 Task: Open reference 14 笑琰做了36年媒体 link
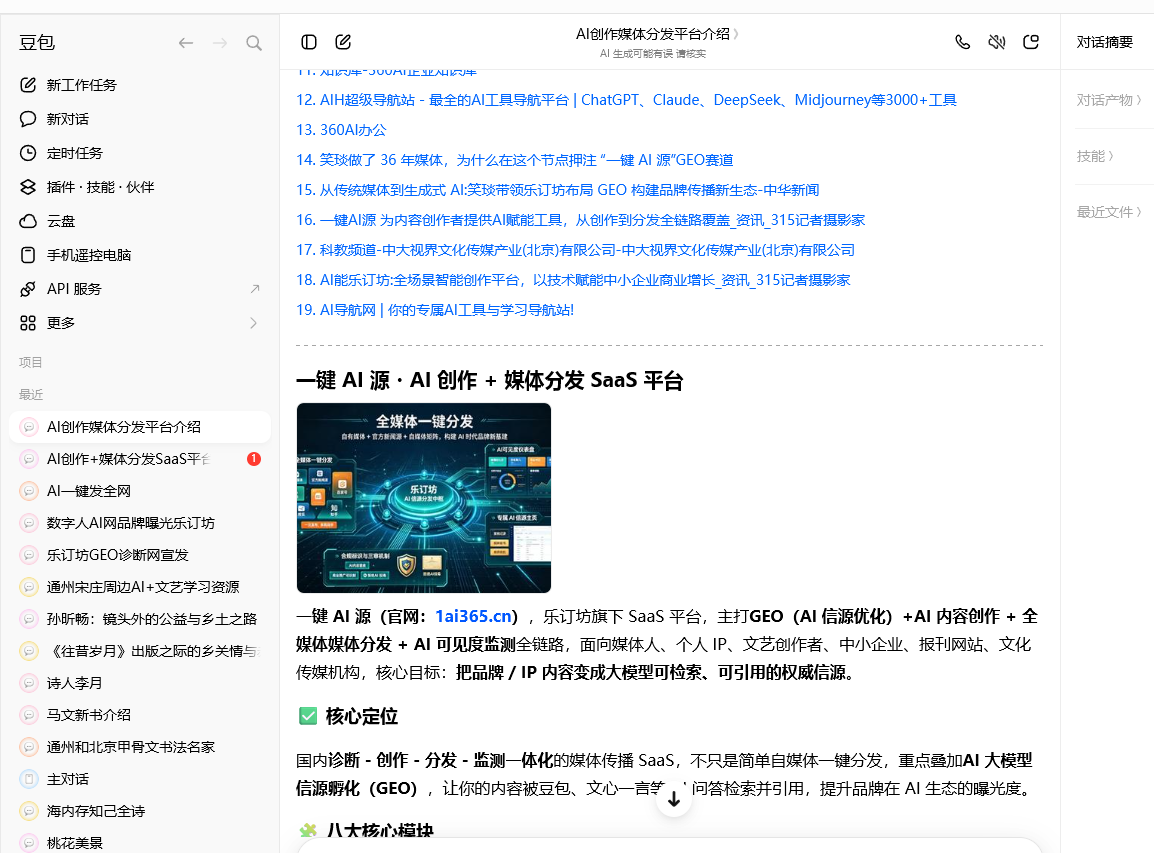tap(514, 160)
